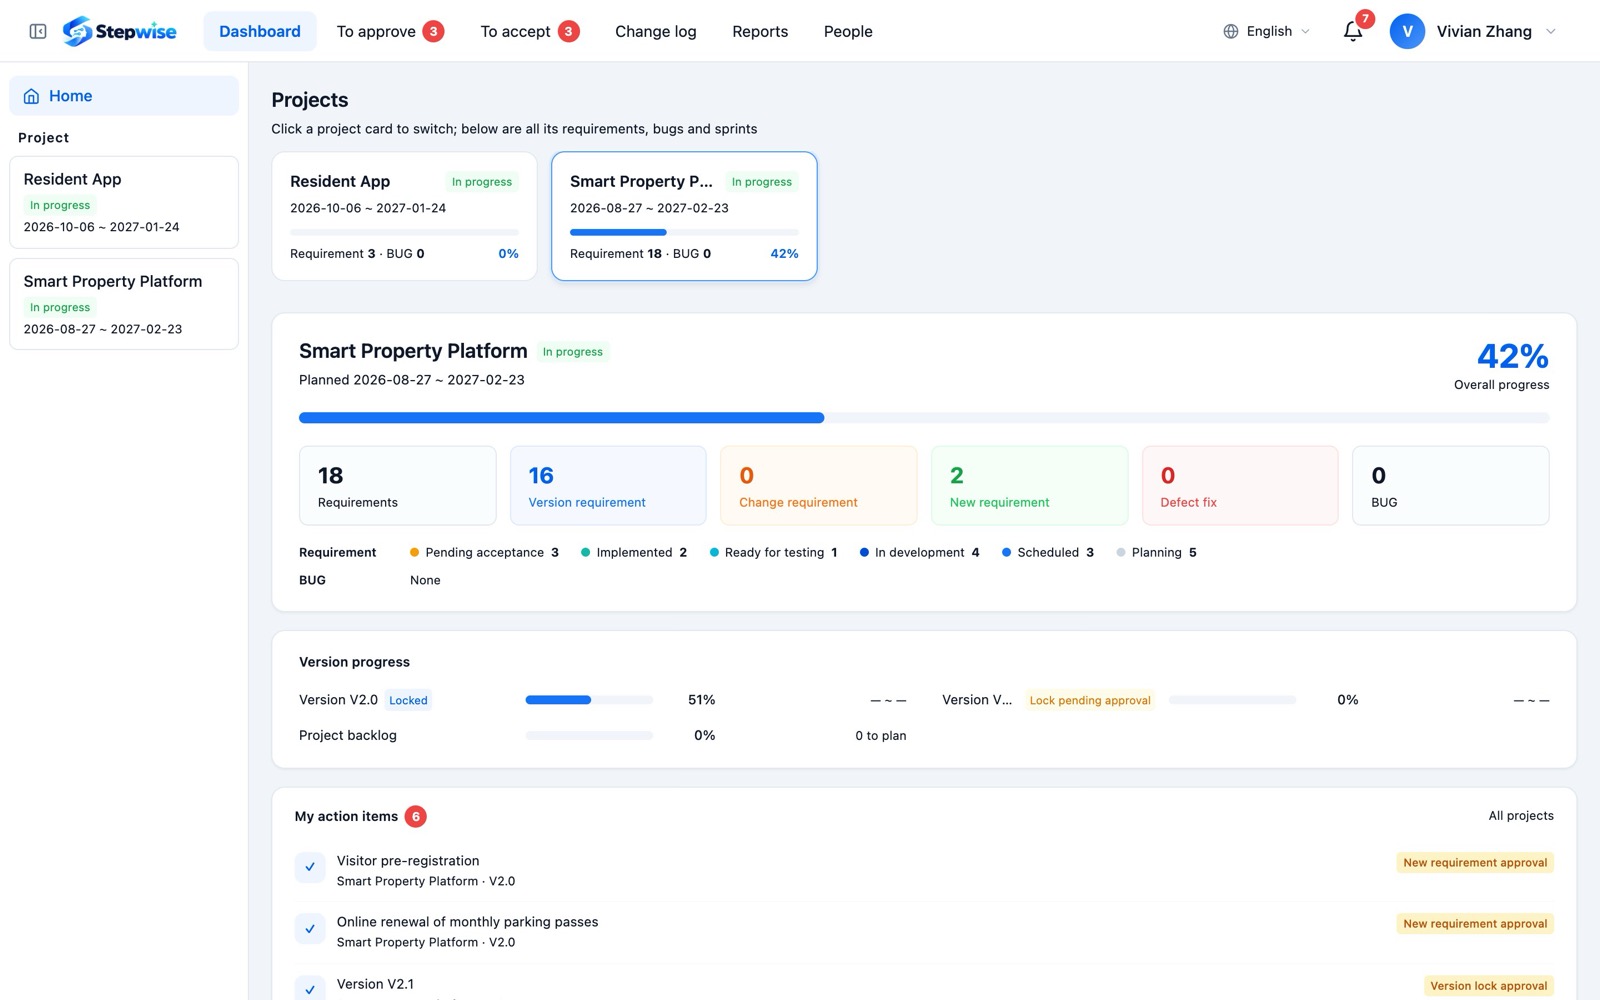
Task: Open the English language dropdown
Action: click(1266, 31)
